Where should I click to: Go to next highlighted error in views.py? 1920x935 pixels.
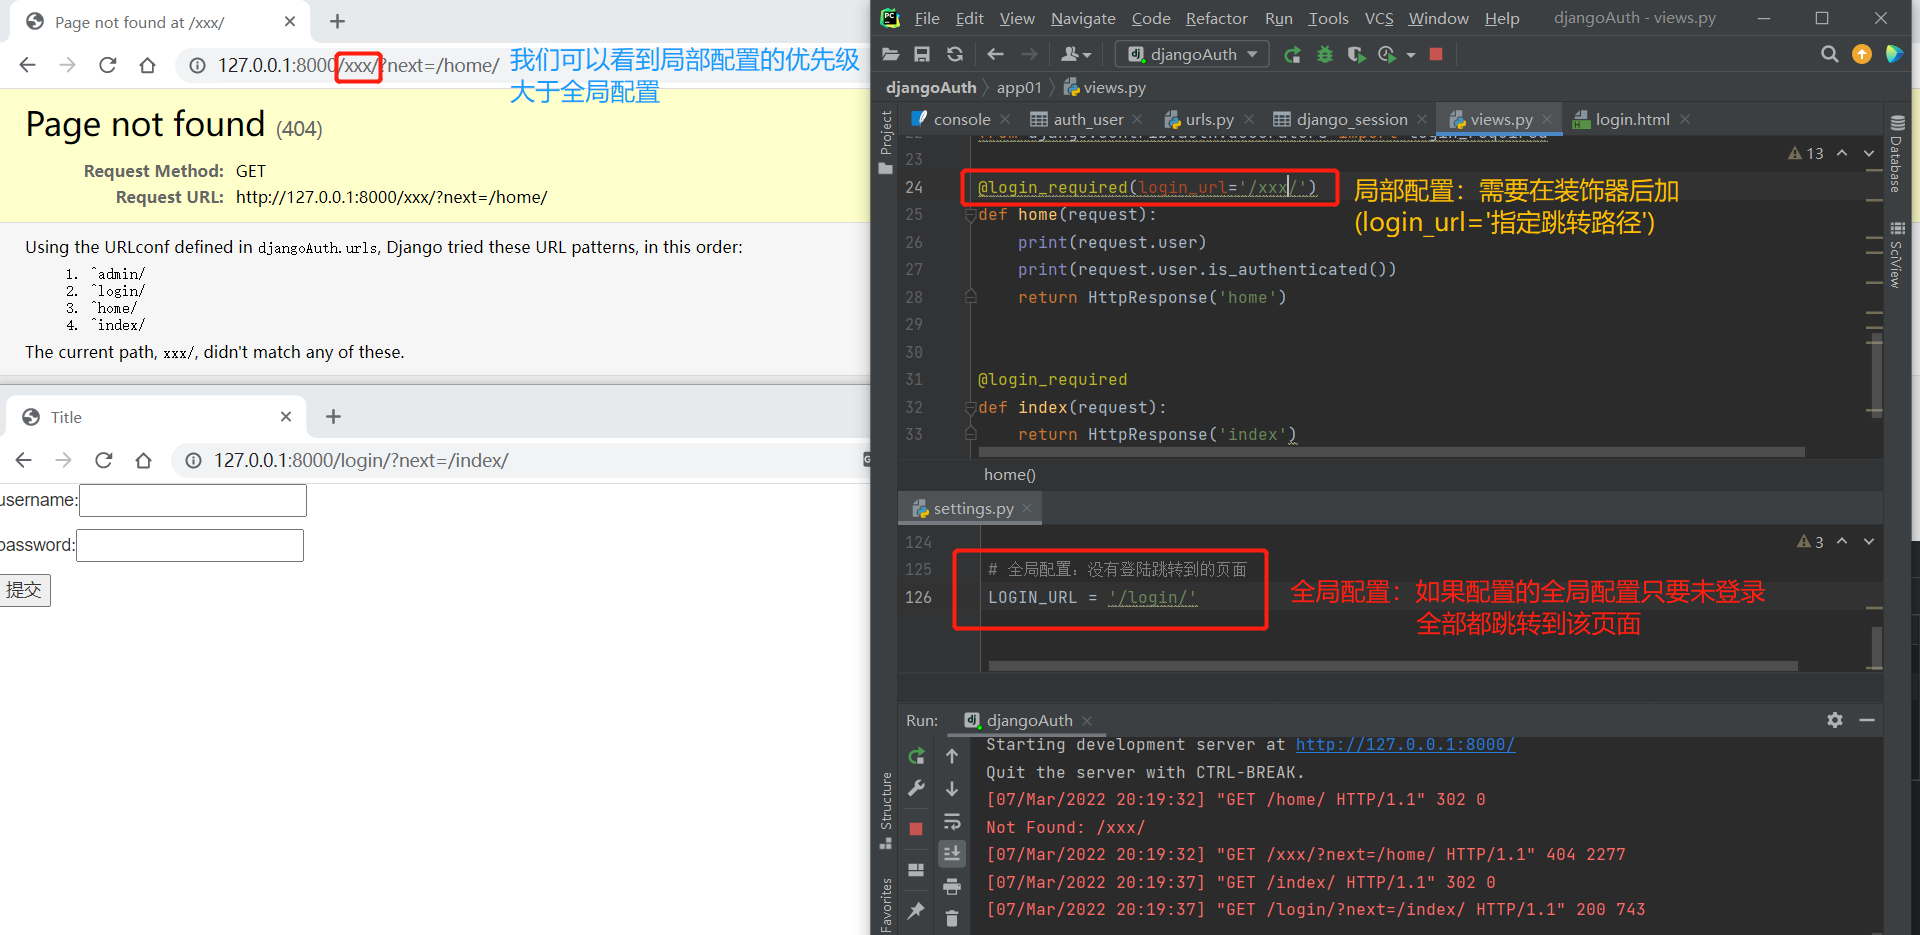pyautogui.click(x=1869, y=153)
